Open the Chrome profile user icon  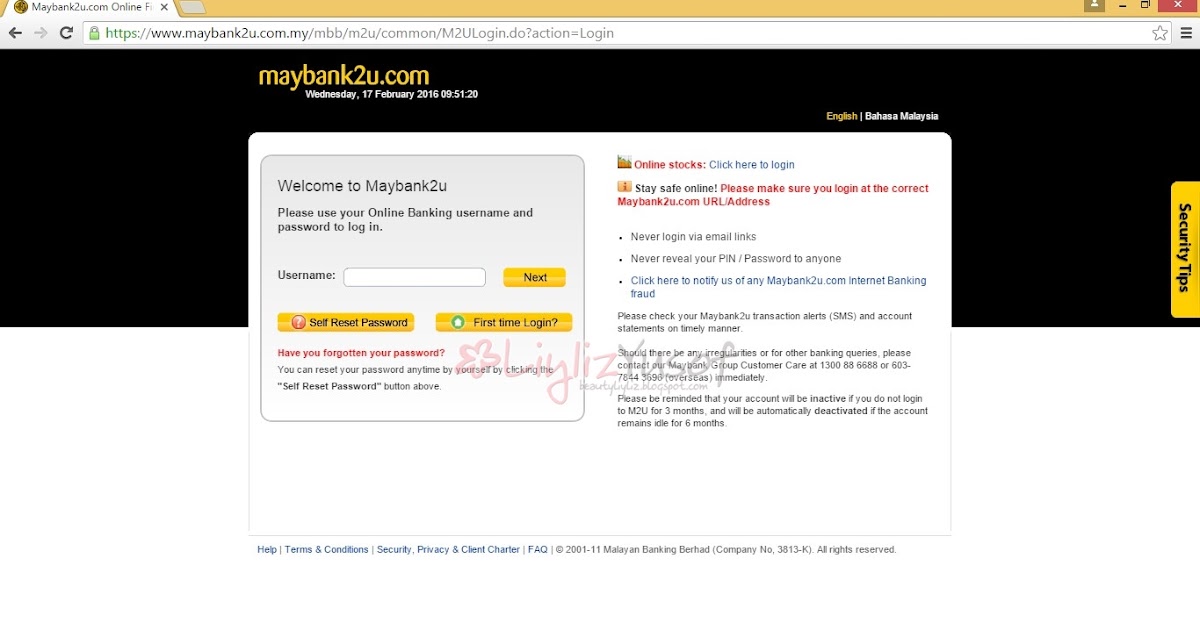pos(1095,5)
